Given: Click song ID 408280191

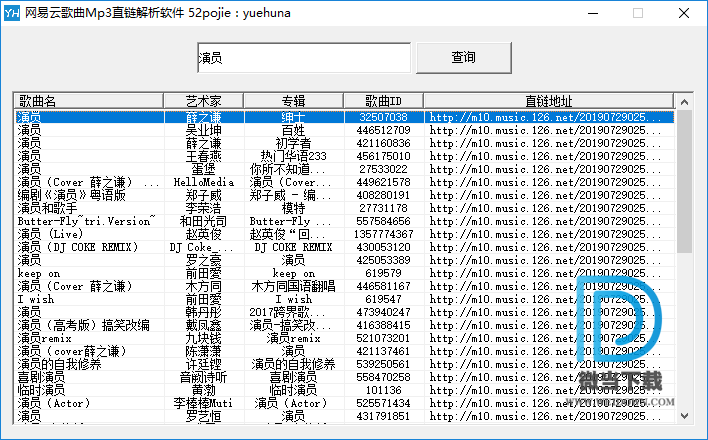Looking at the screenshot, I should [x=383, y=196].
